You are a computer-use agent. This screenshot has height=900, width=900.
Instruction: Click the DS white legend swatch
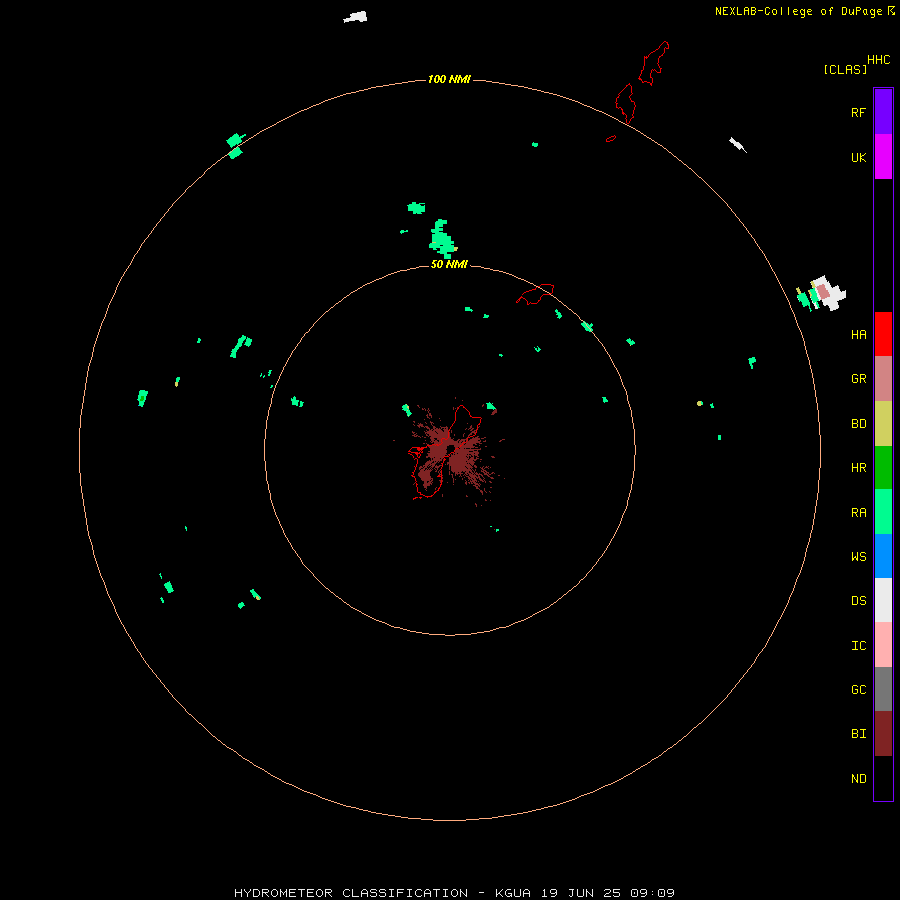tap(883, 600)
